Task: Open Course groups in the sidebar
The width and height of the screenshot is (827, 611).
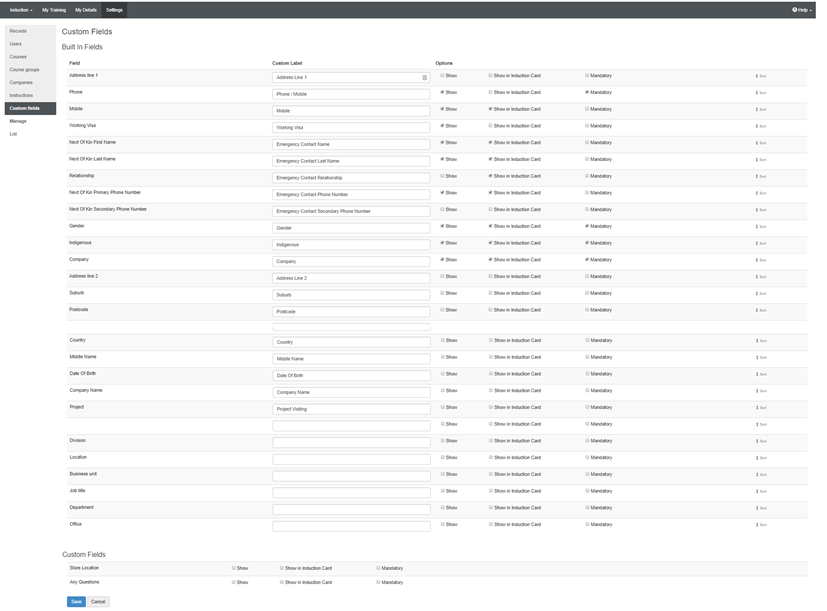Action: pos(25,70)
